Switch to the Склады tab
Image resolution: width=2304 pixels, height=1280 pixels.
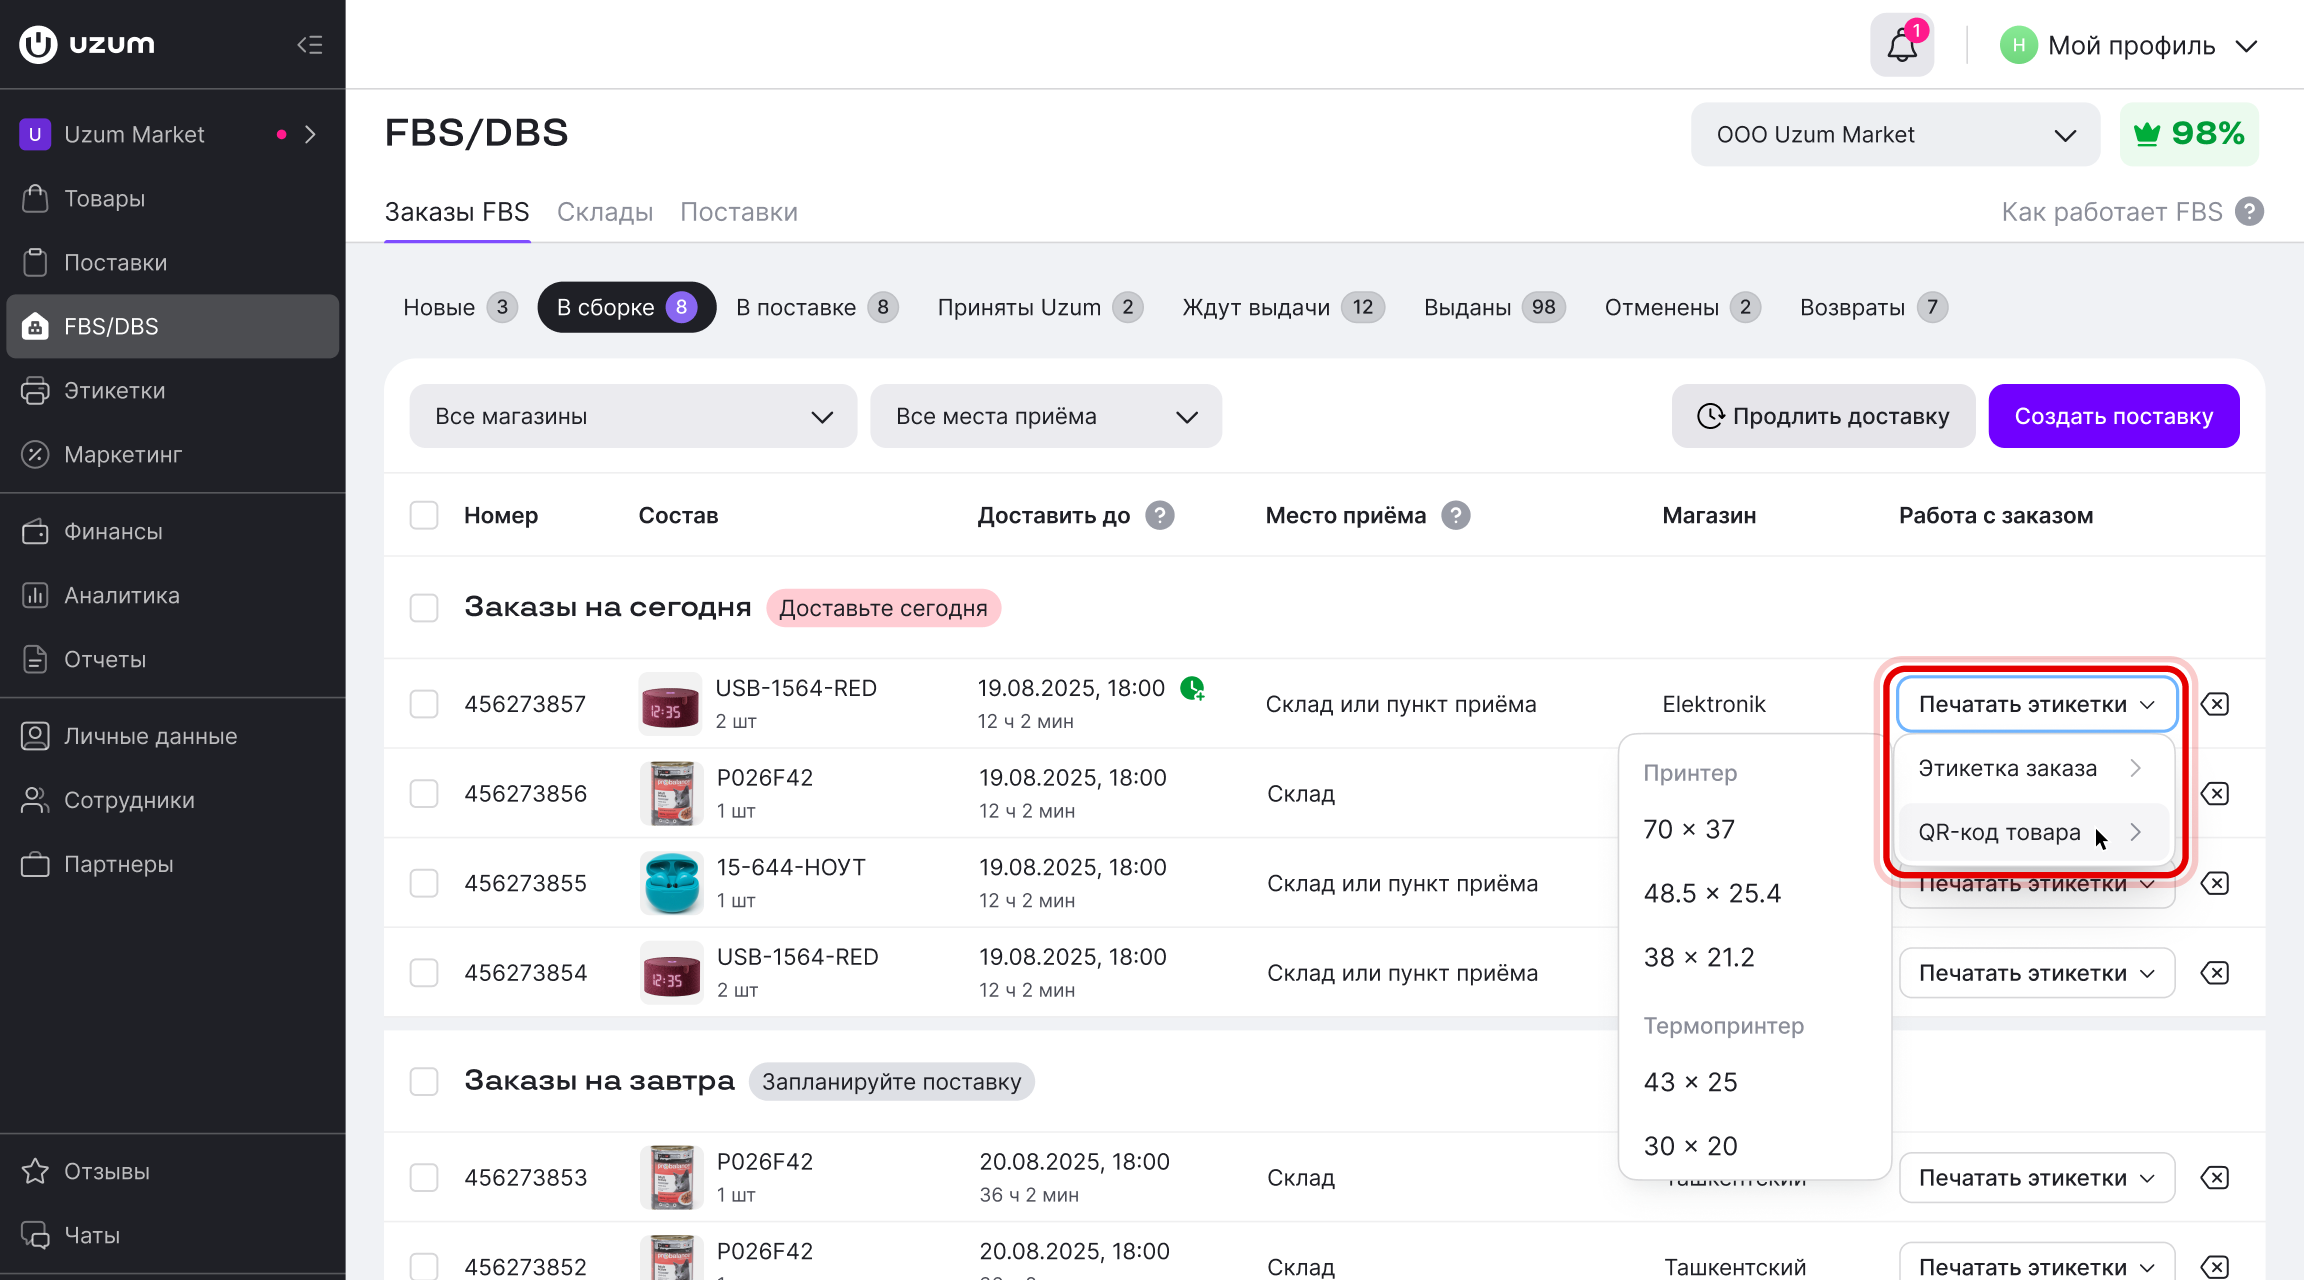pos(605,212)
